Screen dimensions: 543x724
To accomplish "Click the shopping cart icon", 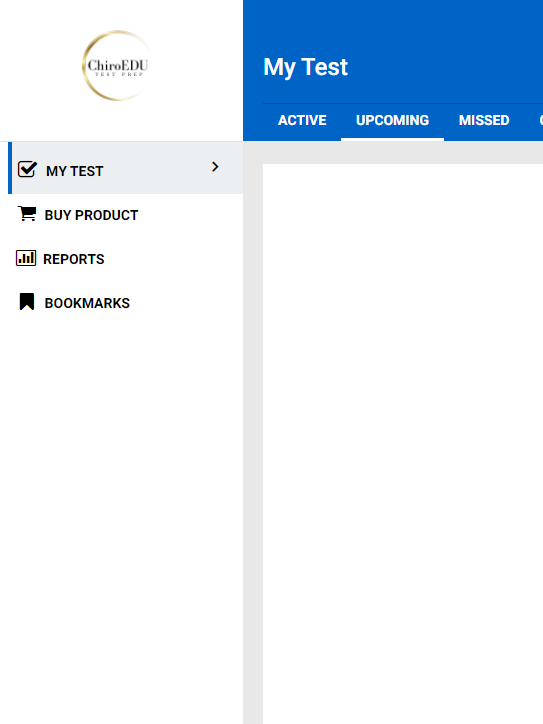I will coord(27,213).
